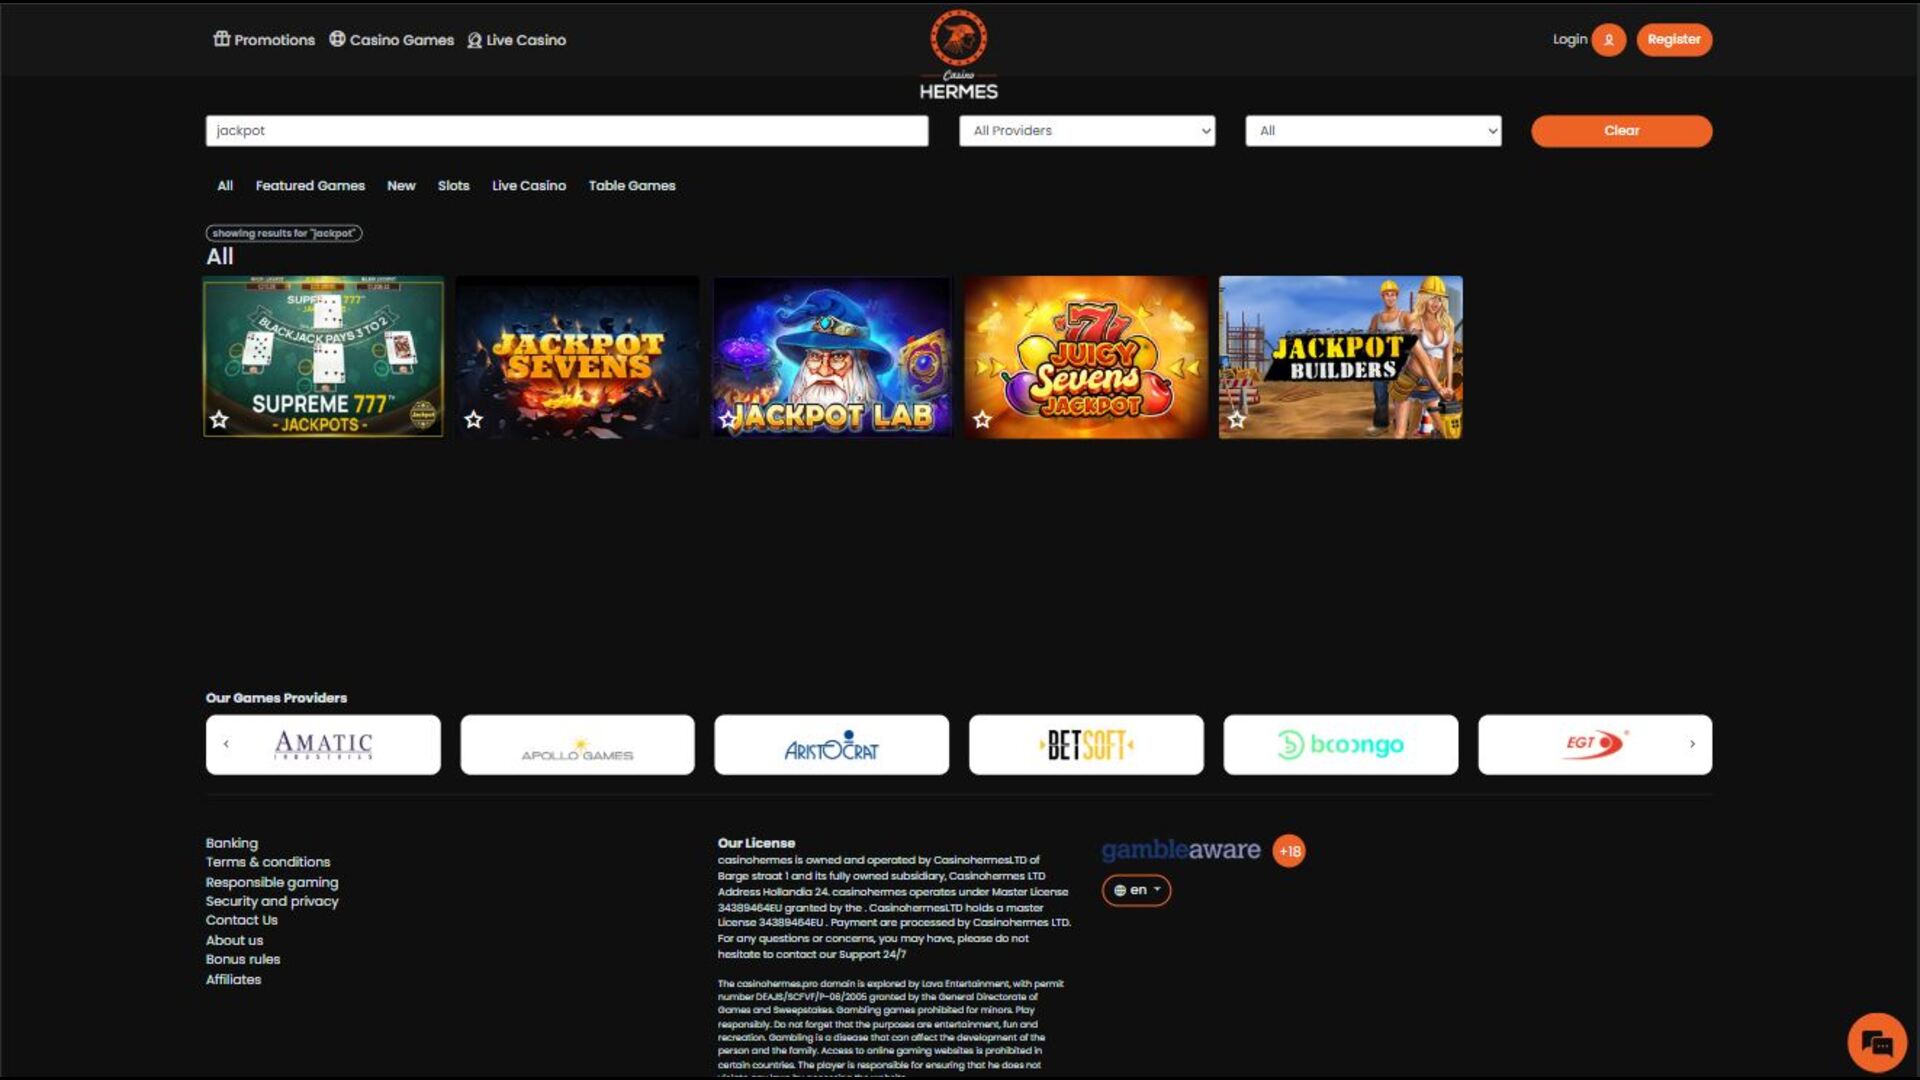Switch to the Table Games tab

point(632,185)
